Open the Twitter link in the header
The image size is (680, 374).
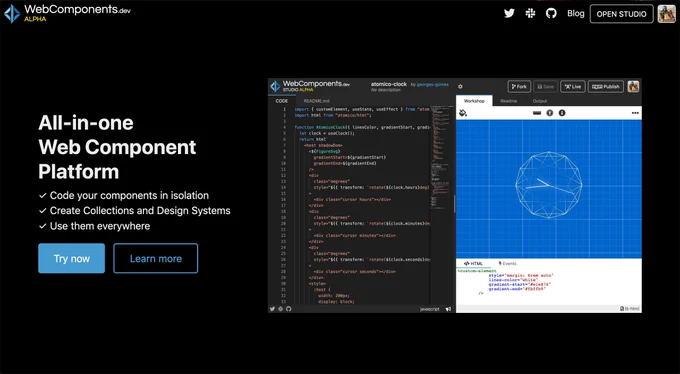(509, 13)
